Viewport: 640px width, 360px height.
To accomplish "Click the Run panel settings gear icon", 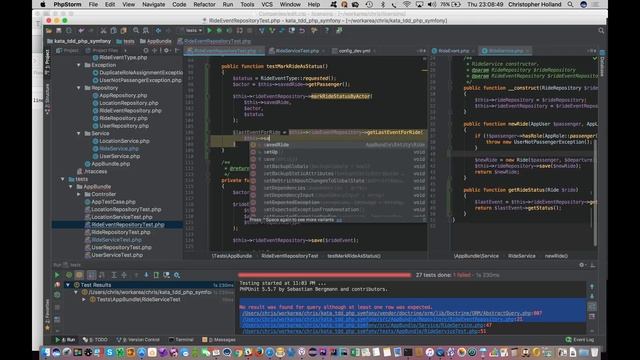I will click(582, 265).
